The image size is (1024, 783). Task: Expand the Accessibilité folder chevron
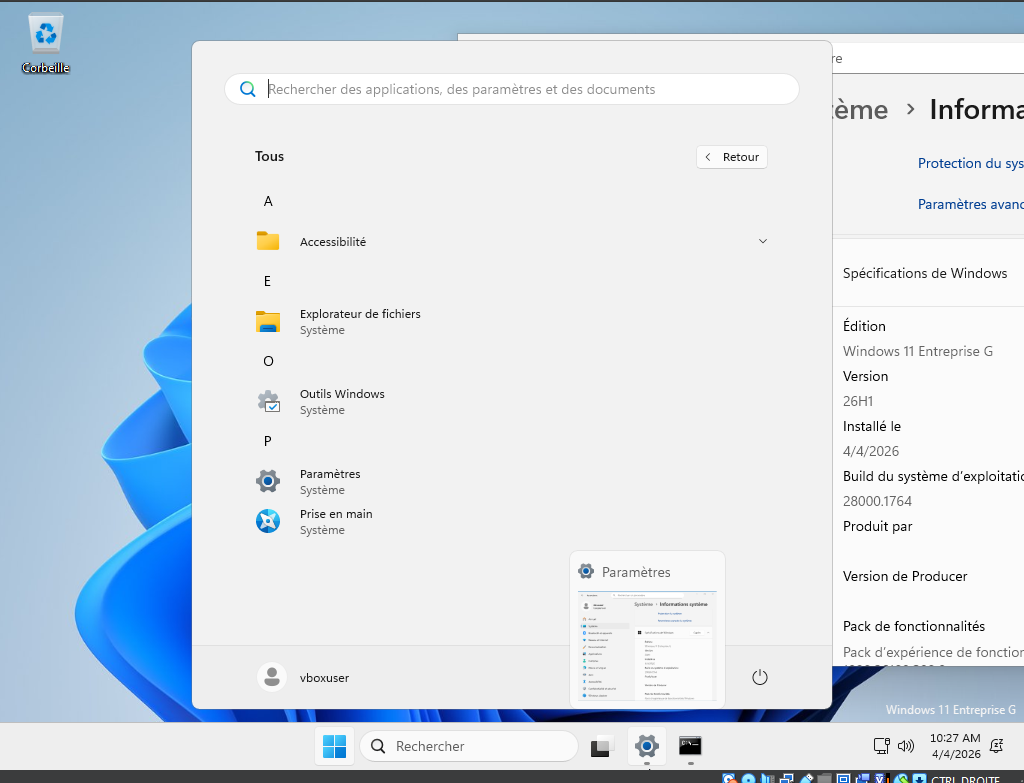click(x=762, y=241)
